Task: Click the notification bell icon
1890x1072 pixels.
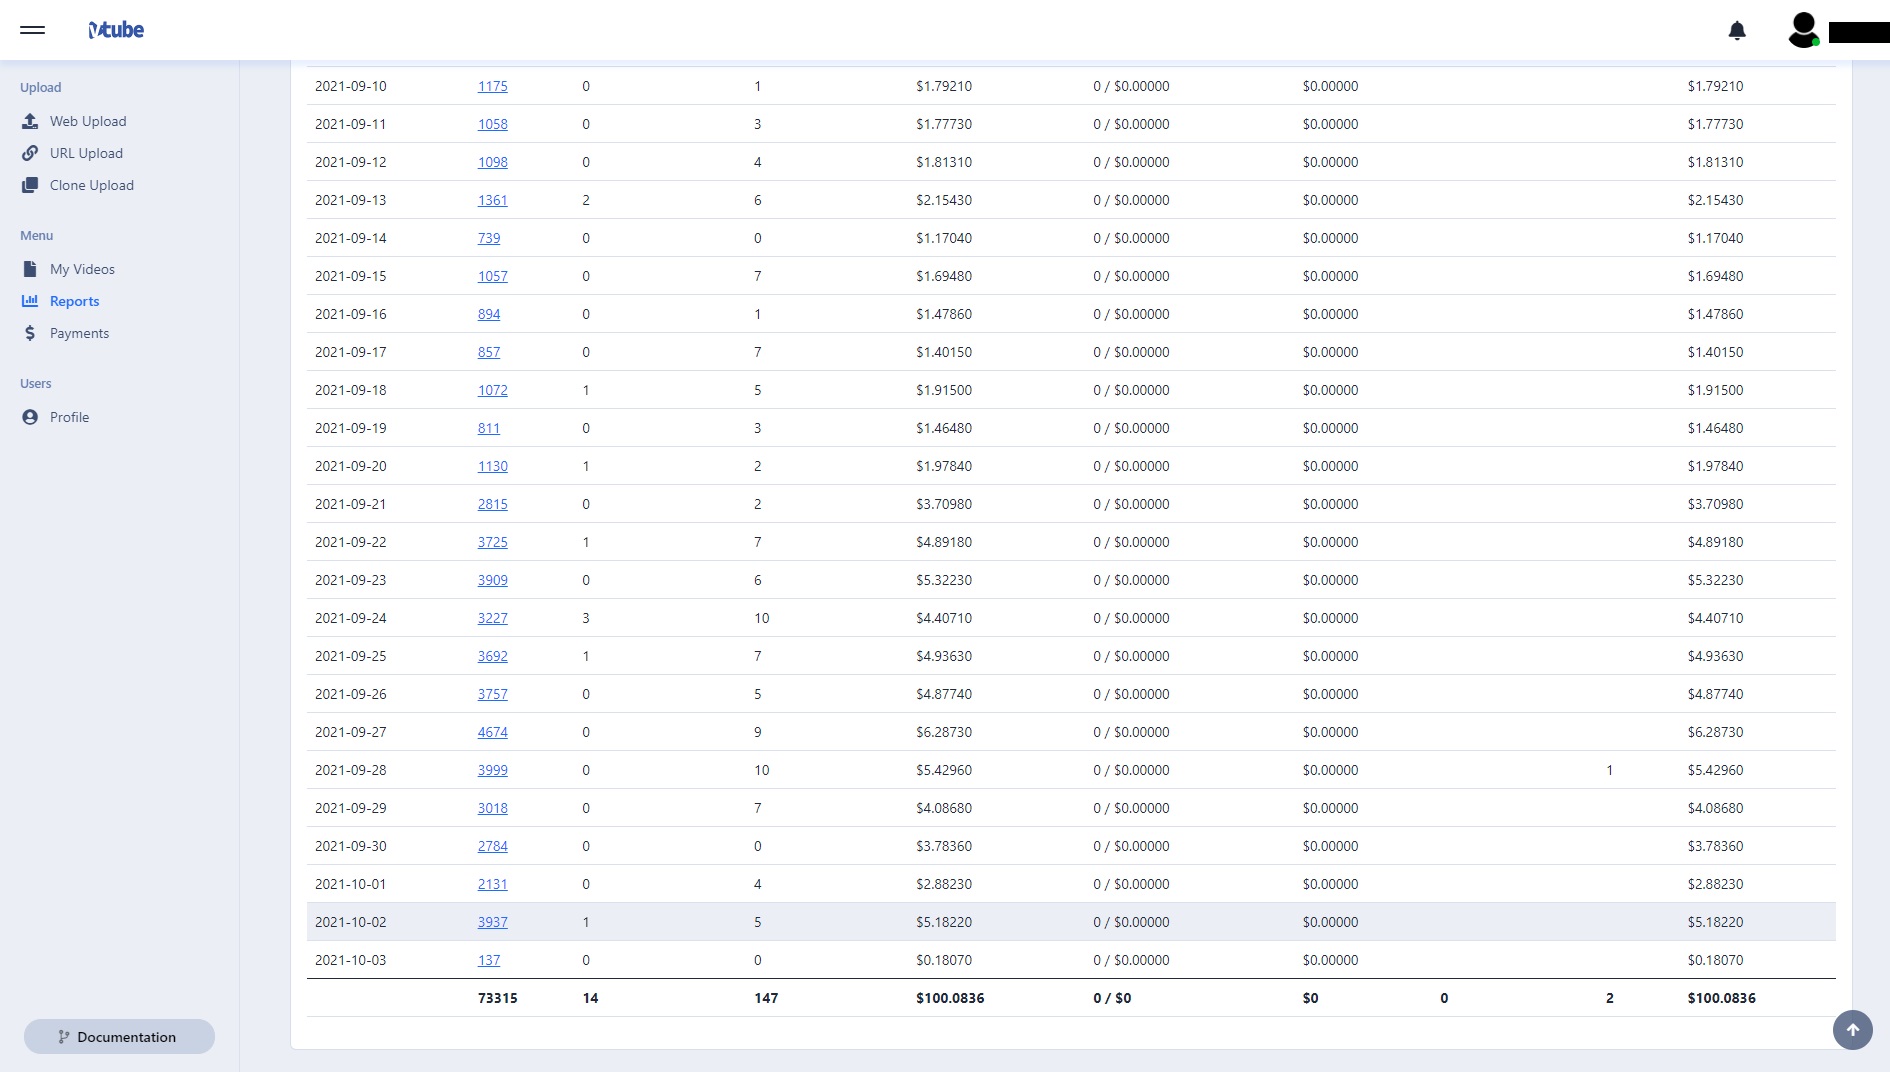Action: 1737,30
